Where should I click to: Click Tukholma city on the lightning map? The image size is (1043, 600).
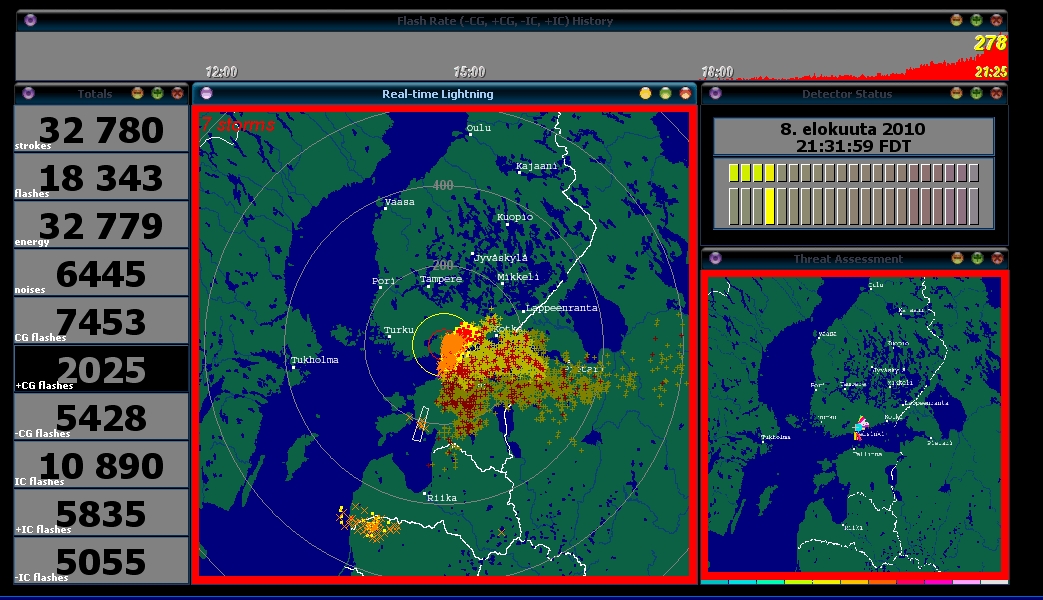click(x=314, y=360)
